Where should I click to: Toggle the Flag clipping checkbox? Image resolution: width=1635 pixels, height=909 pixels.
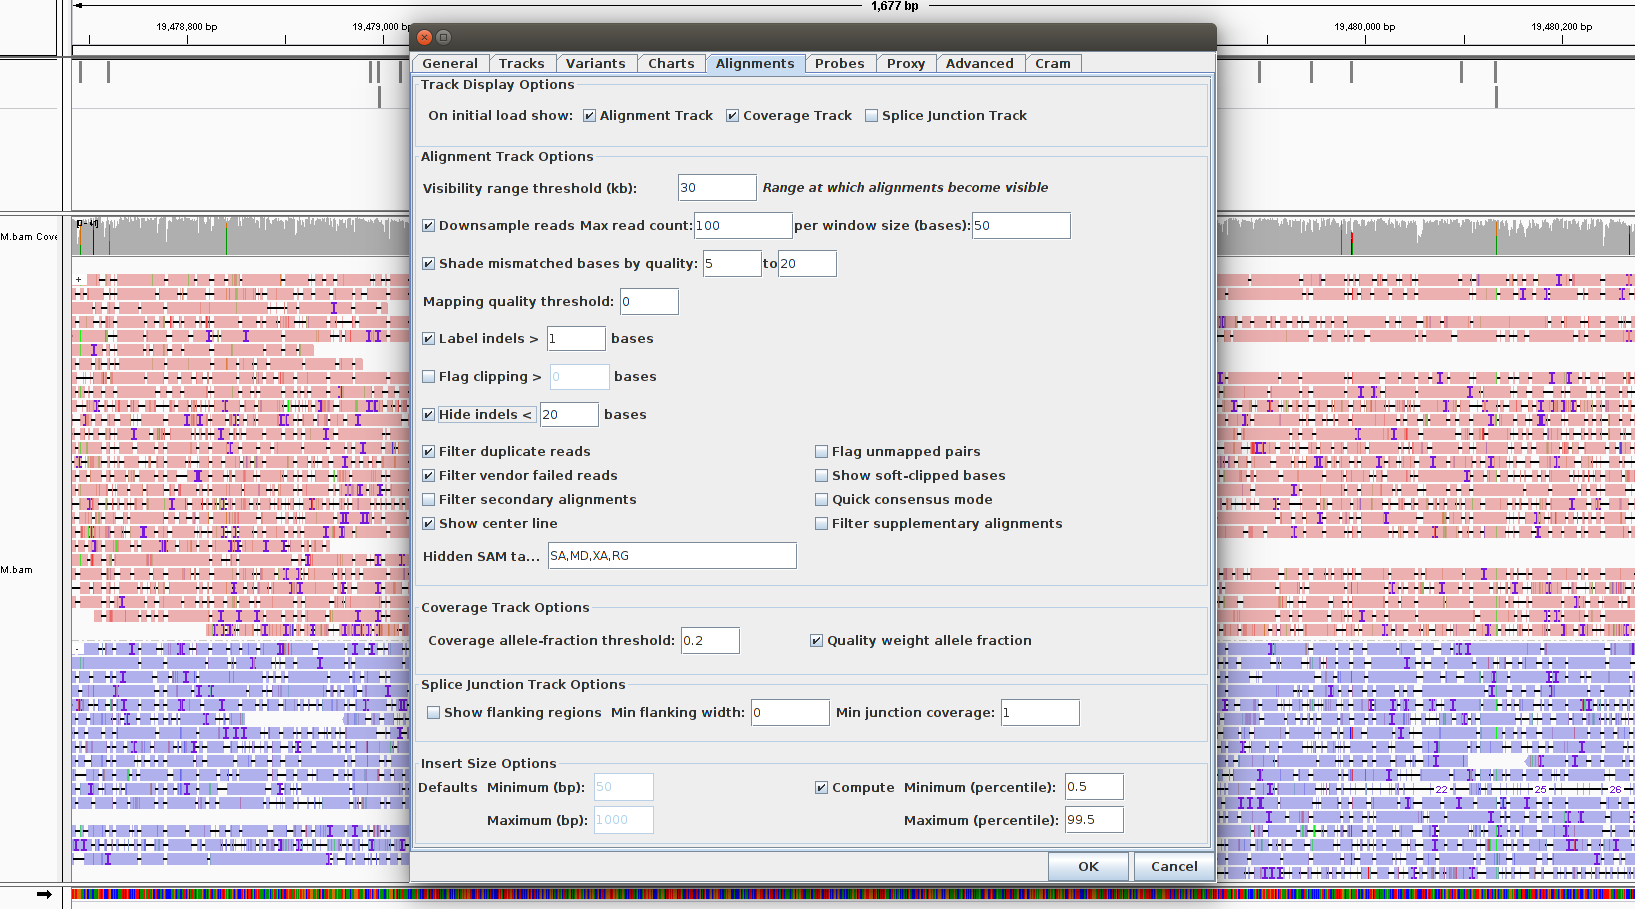429,377
